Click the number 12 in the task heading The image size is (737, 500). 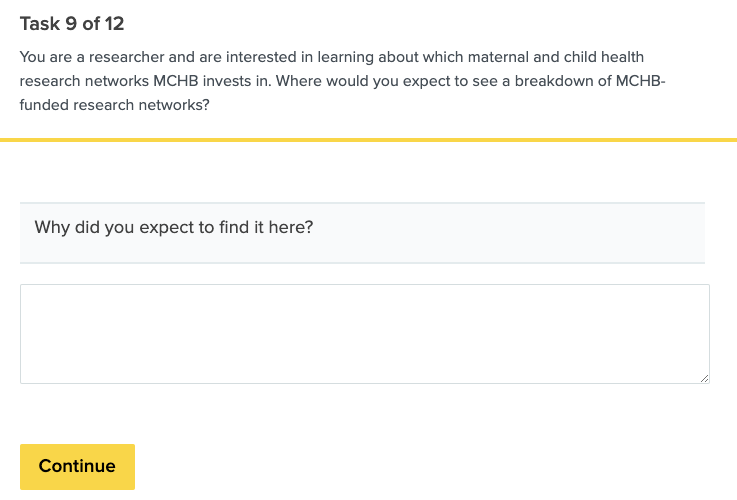pos(113,23)
